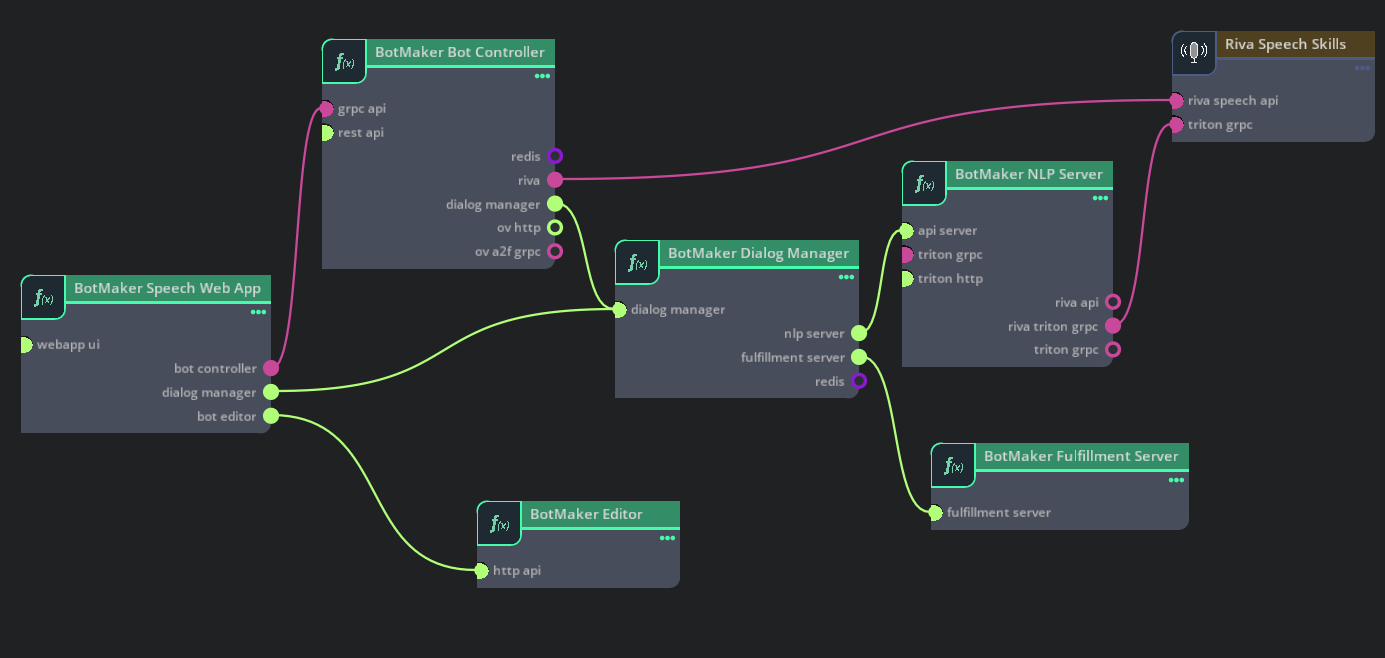The image size is (1385, 658).
Task: Open the three-dot menu on BotMaker Editor
Action: [x=667, y=538]
